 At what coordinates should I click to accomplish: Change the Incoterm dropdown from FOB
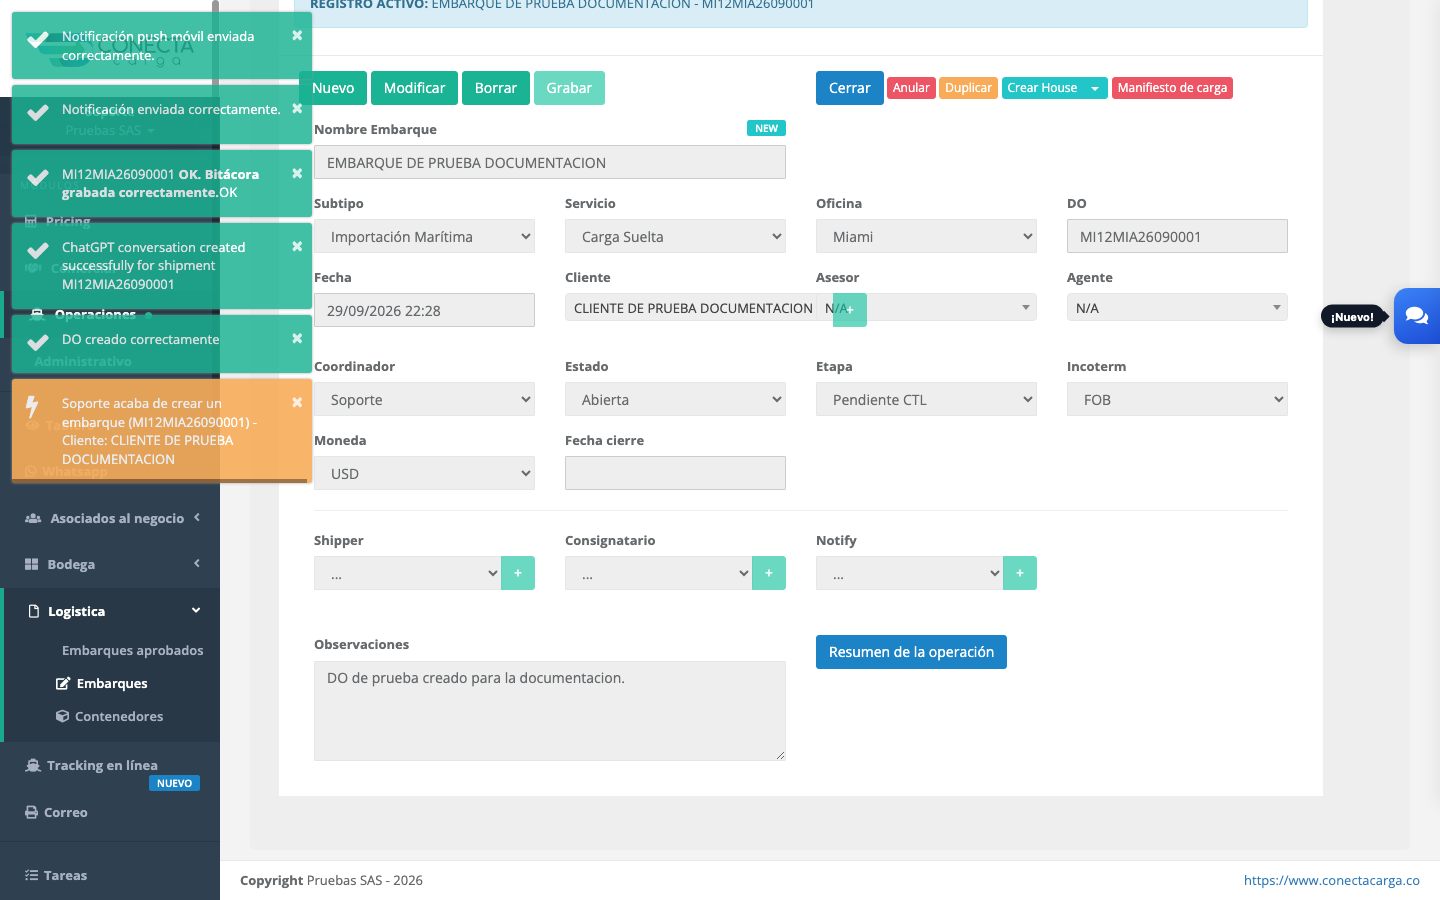tap(1177, 400)
